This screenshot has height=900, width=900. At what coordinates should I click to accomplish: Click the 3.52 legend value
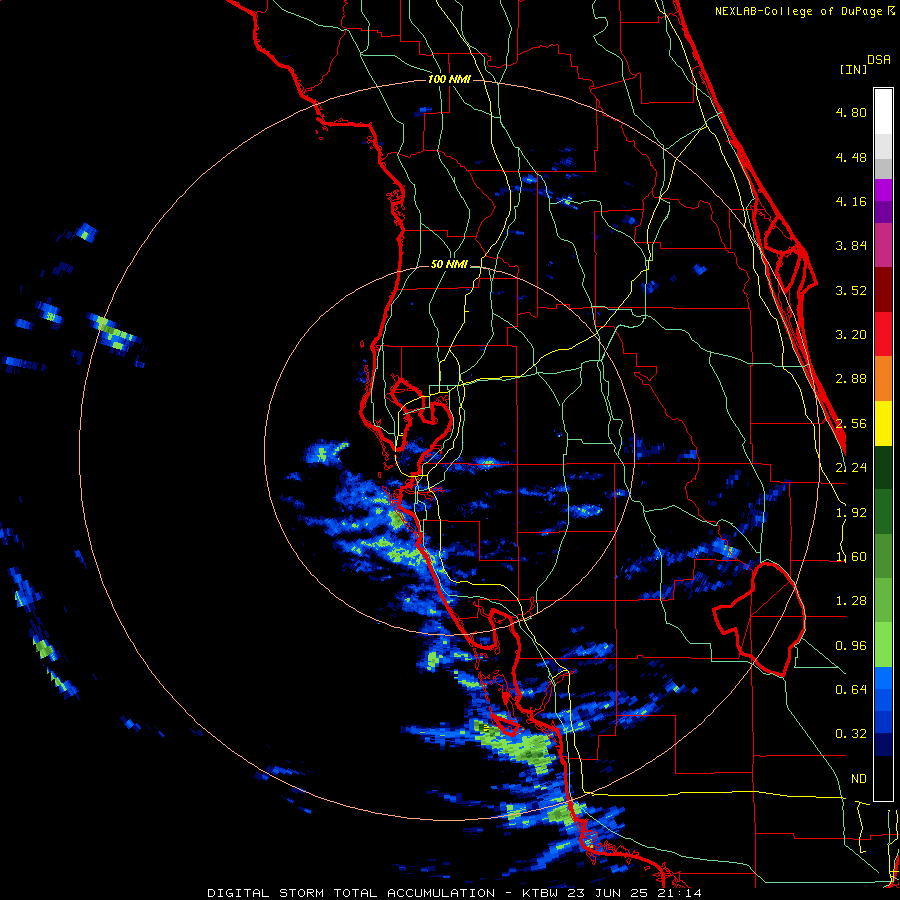click(851, 290)
